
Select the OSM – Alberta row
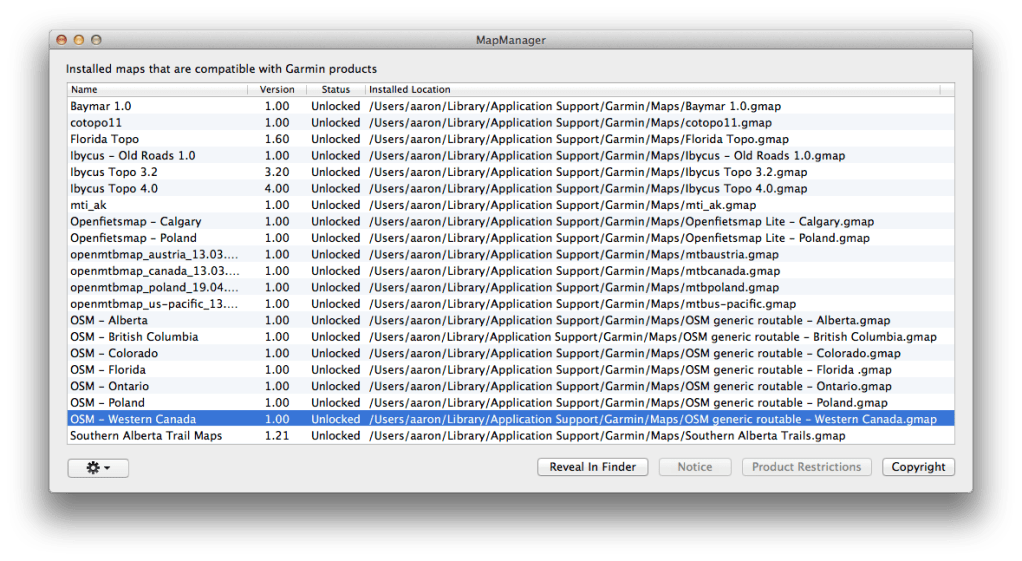(510, 321)
